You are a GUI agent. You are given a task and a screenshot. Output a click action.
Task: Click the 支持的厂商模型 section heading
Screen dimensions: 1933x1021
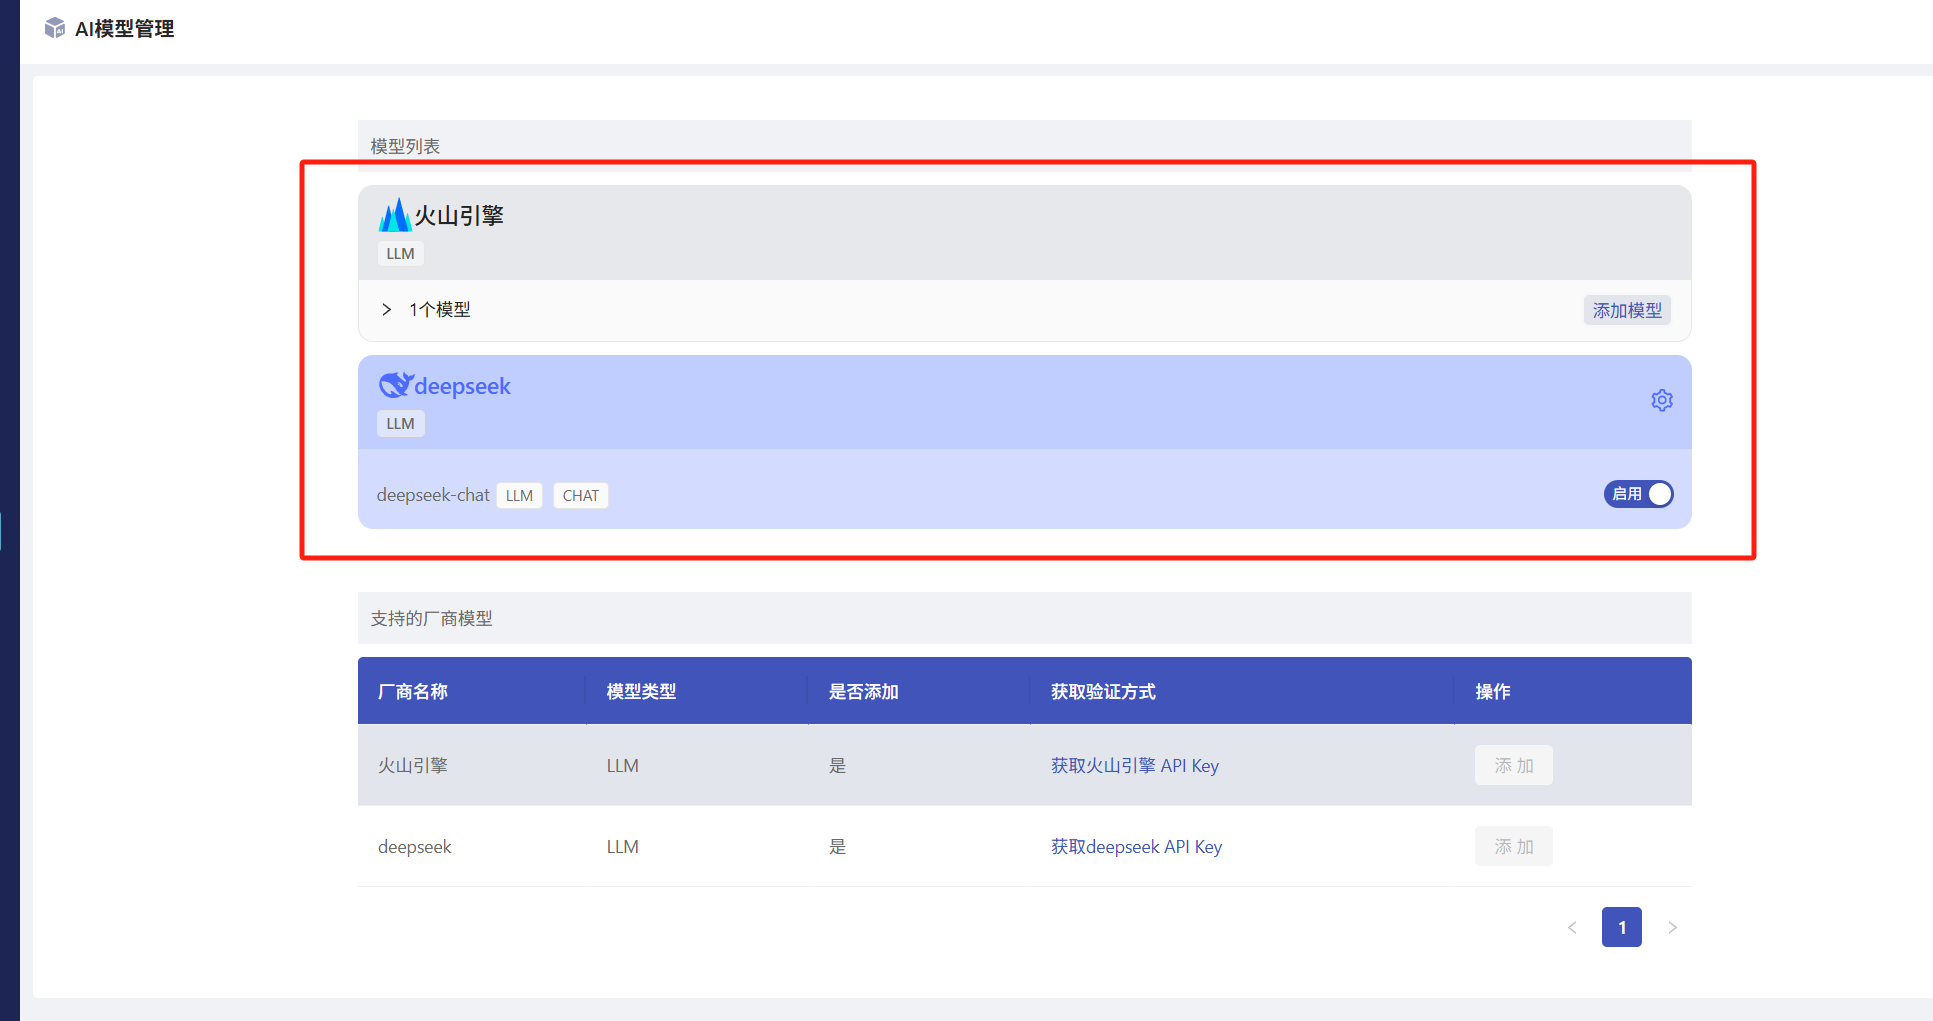(431, 618)
